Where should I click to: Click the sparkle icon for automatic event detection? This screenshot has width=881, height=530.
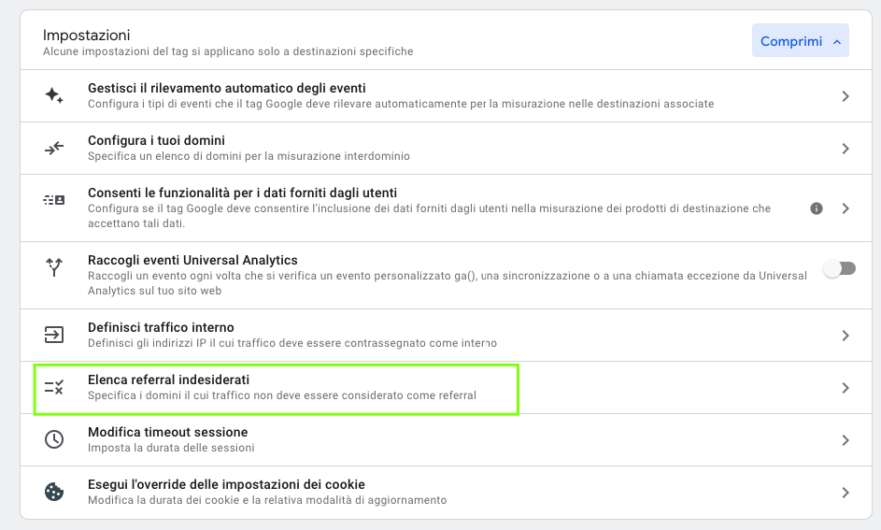tap(54, 96)
